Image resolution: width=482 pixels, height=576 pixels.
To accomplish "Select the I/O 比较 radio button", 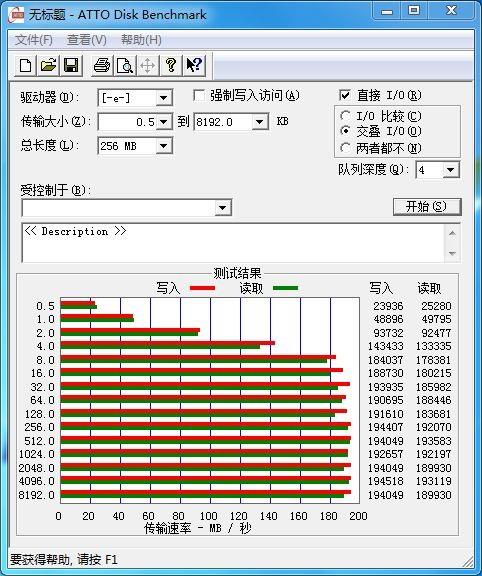I will coord(345,116).
